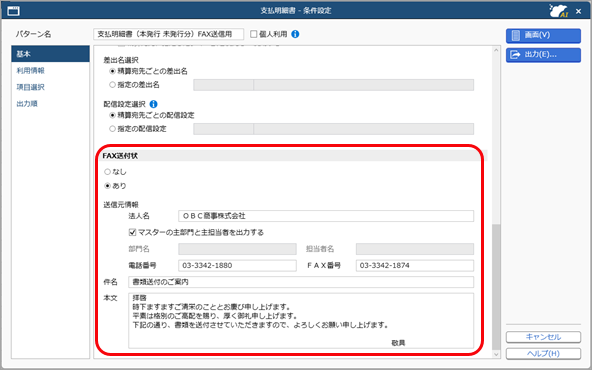Viewport: 592px width, 370px height.
Task: Click the 電話番号 field with 03-3342-1880
Action: [x=237, y=265]
